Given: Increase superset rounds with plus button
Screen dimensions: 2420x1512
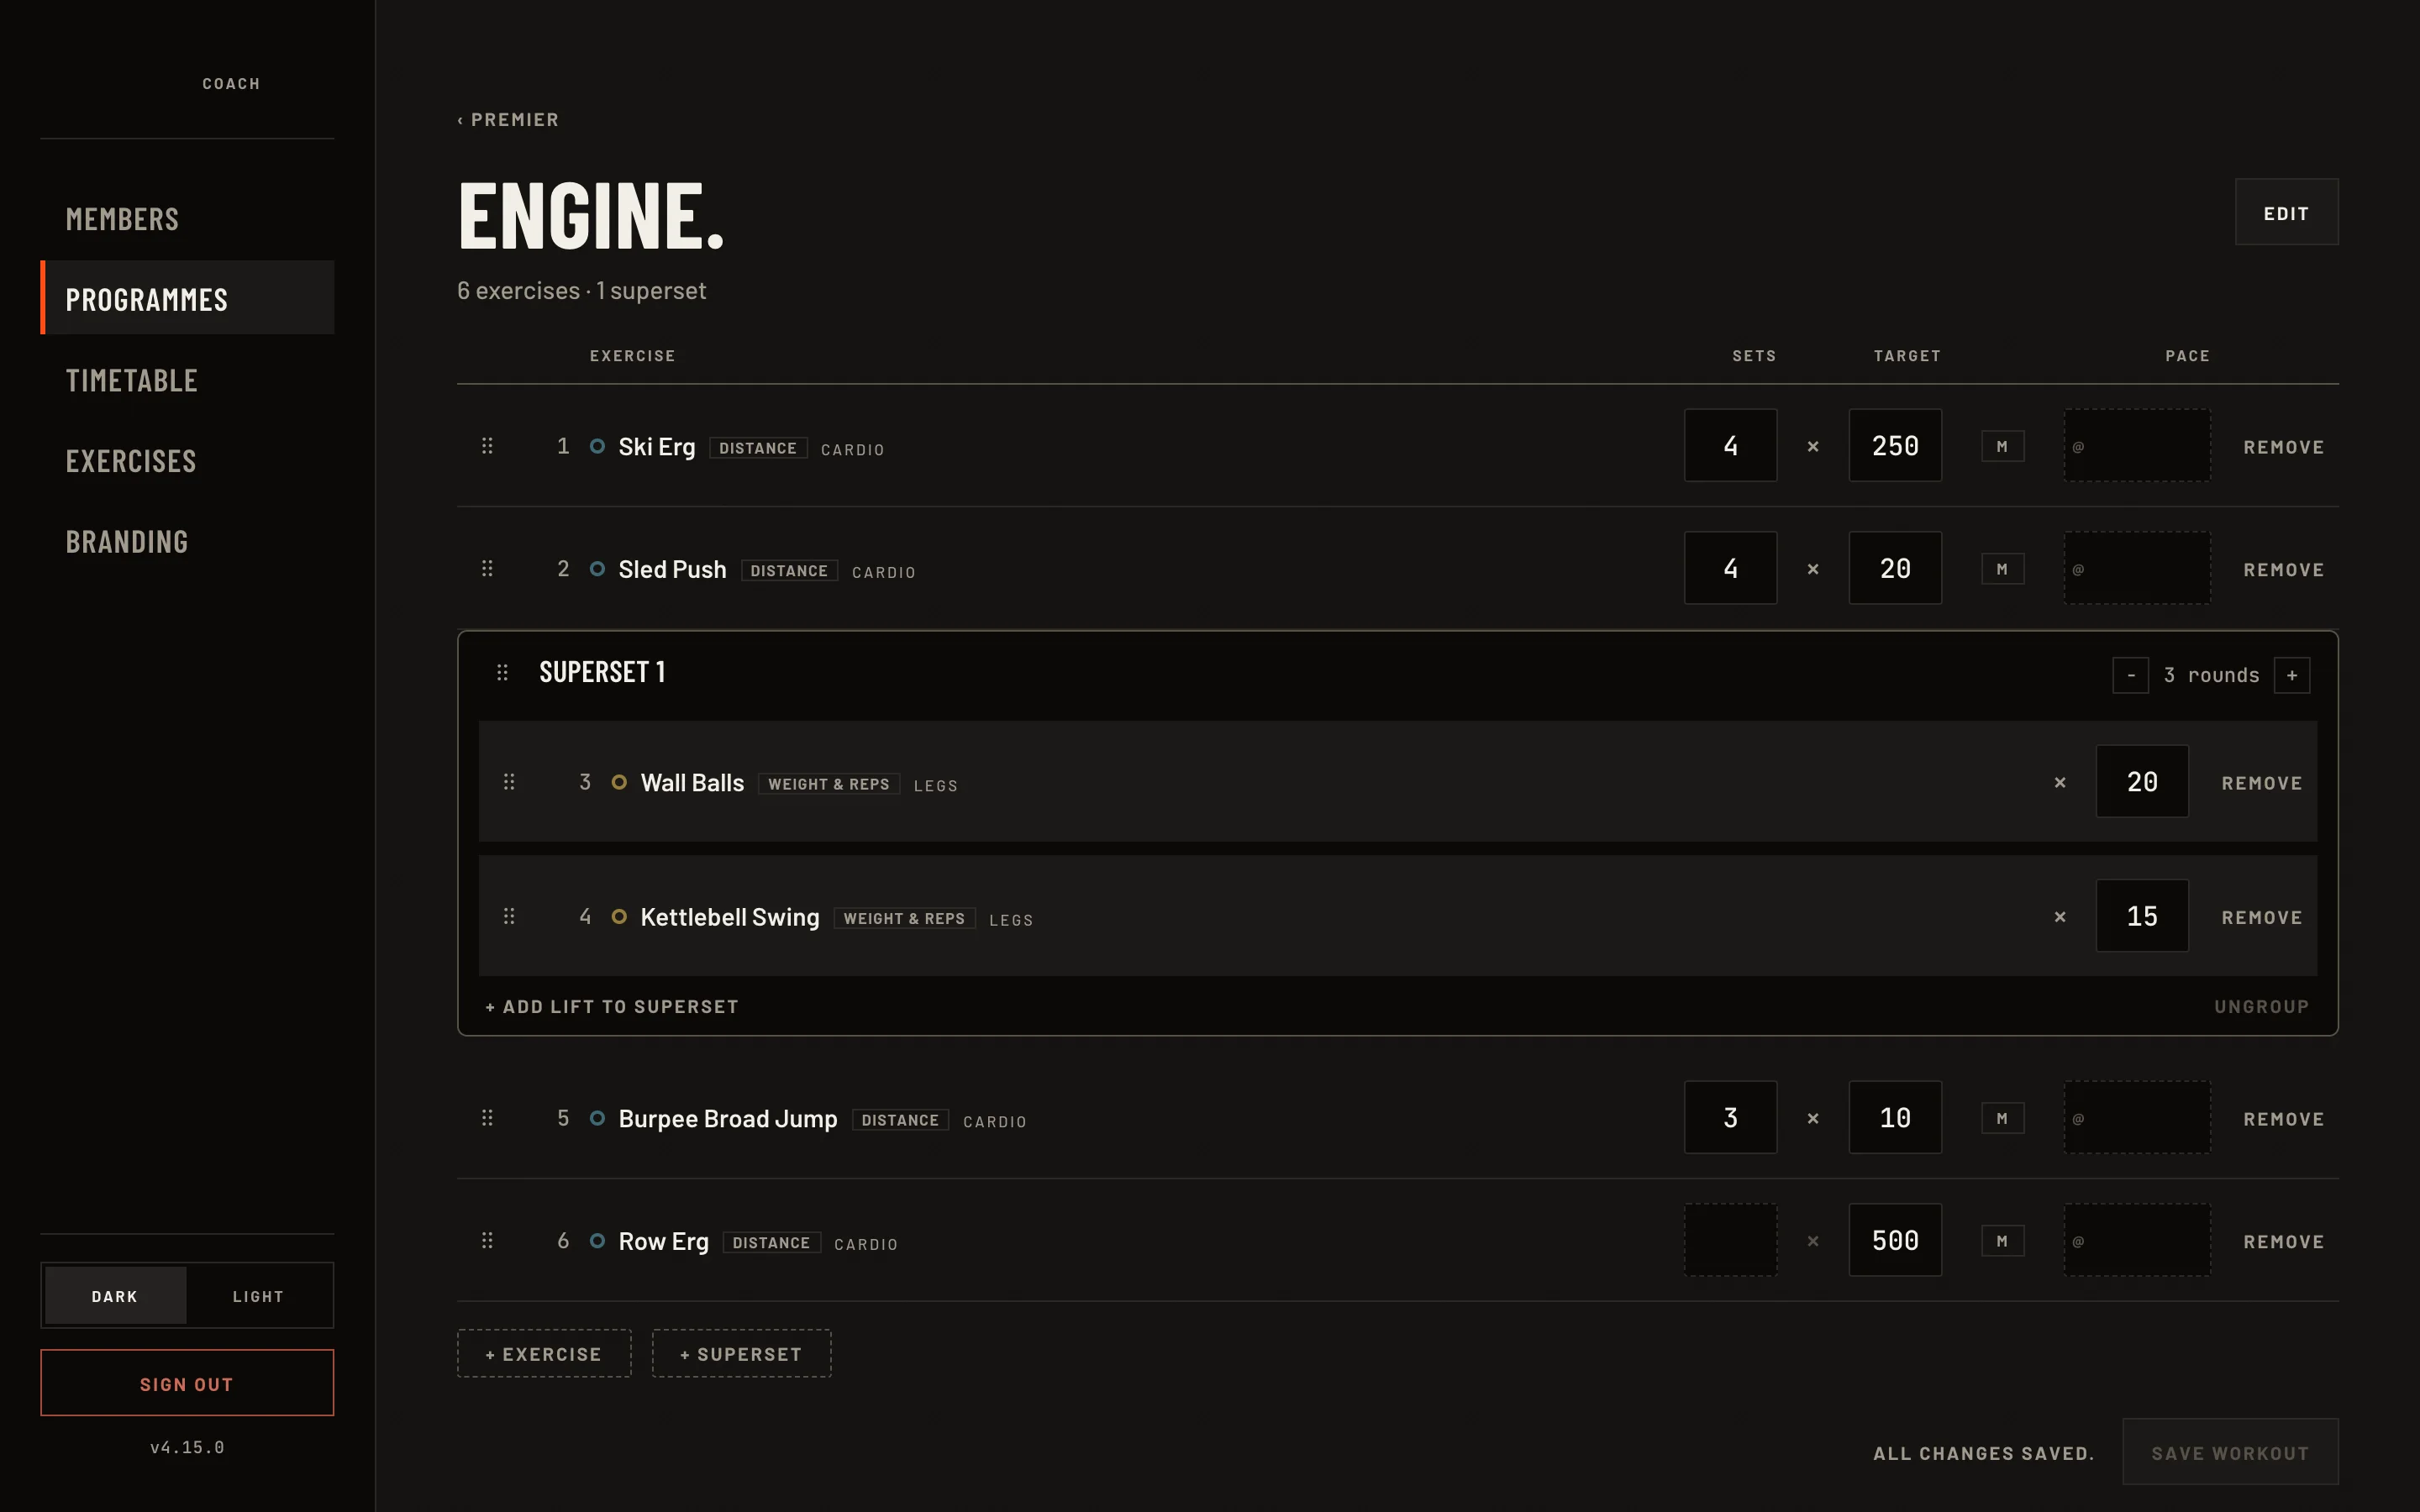Looking at the screenshot, I should click(2291, 675).
